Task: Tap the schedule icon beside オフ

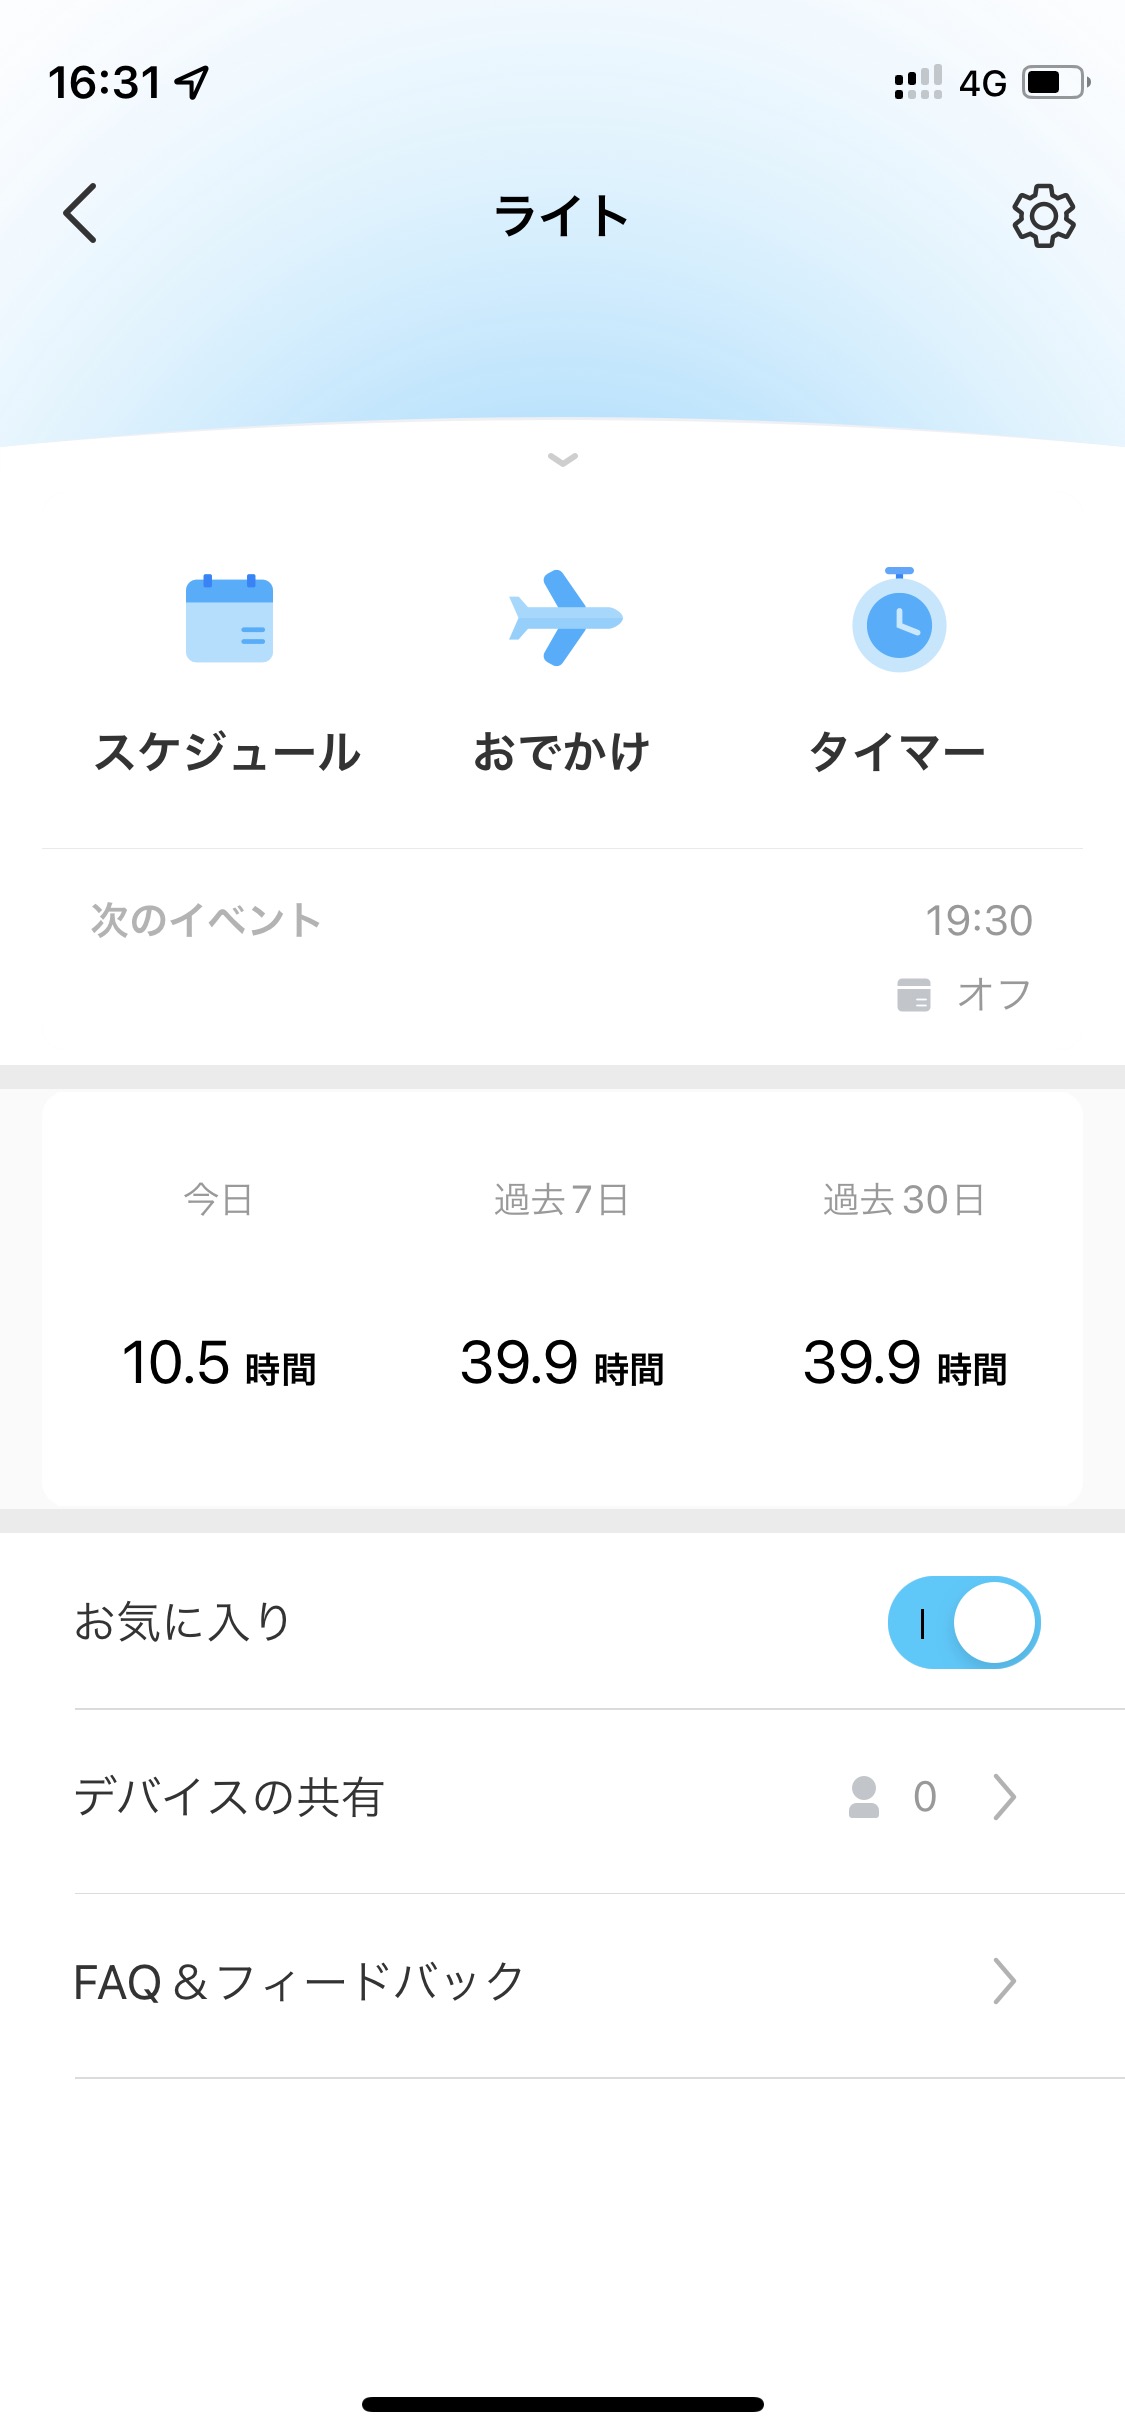Action: point(913,995)
